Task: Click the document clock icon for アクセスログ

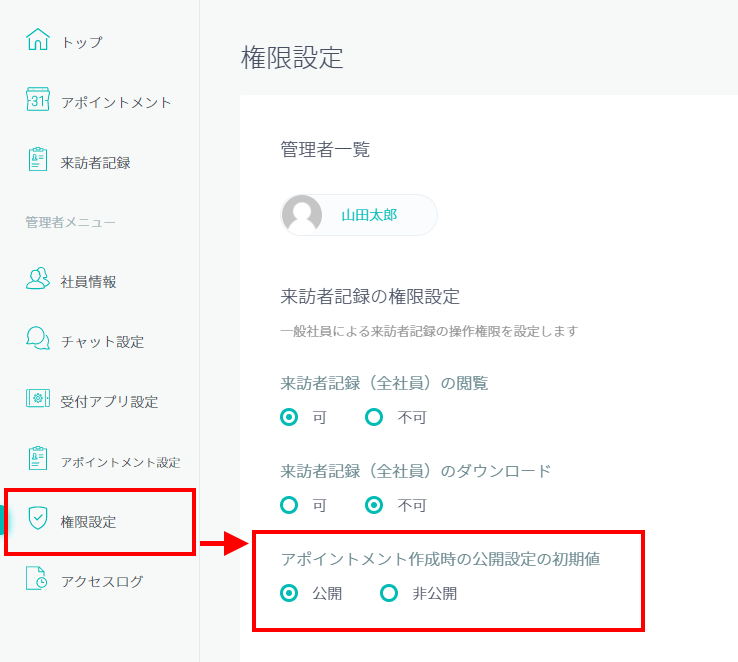Action: point(37,578)
